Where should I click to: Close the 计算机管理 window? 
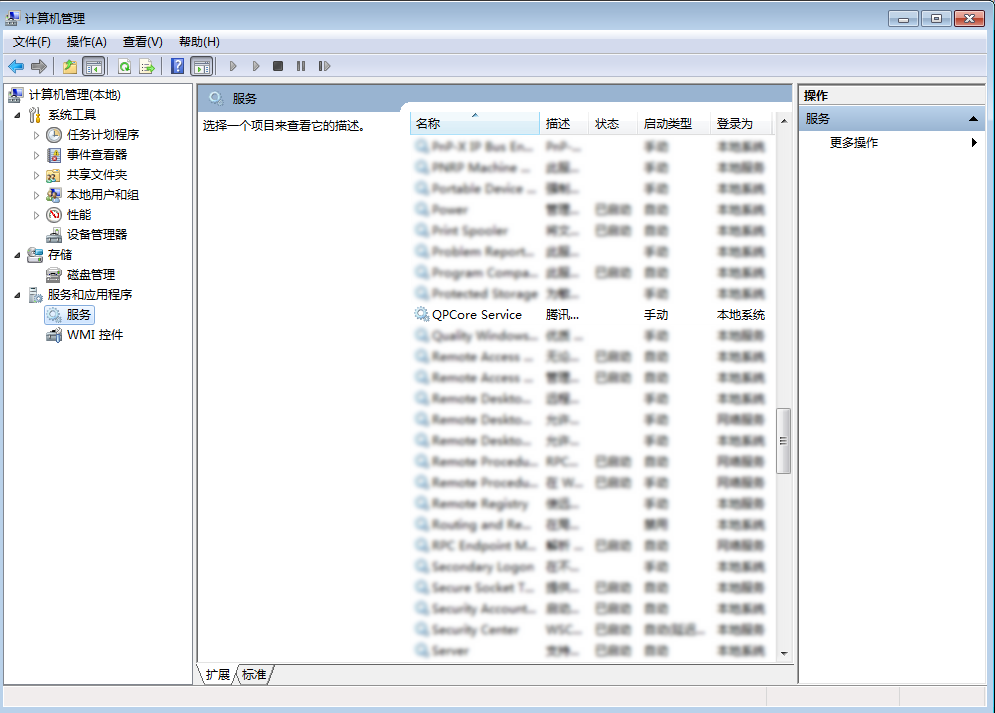point(970,19)
